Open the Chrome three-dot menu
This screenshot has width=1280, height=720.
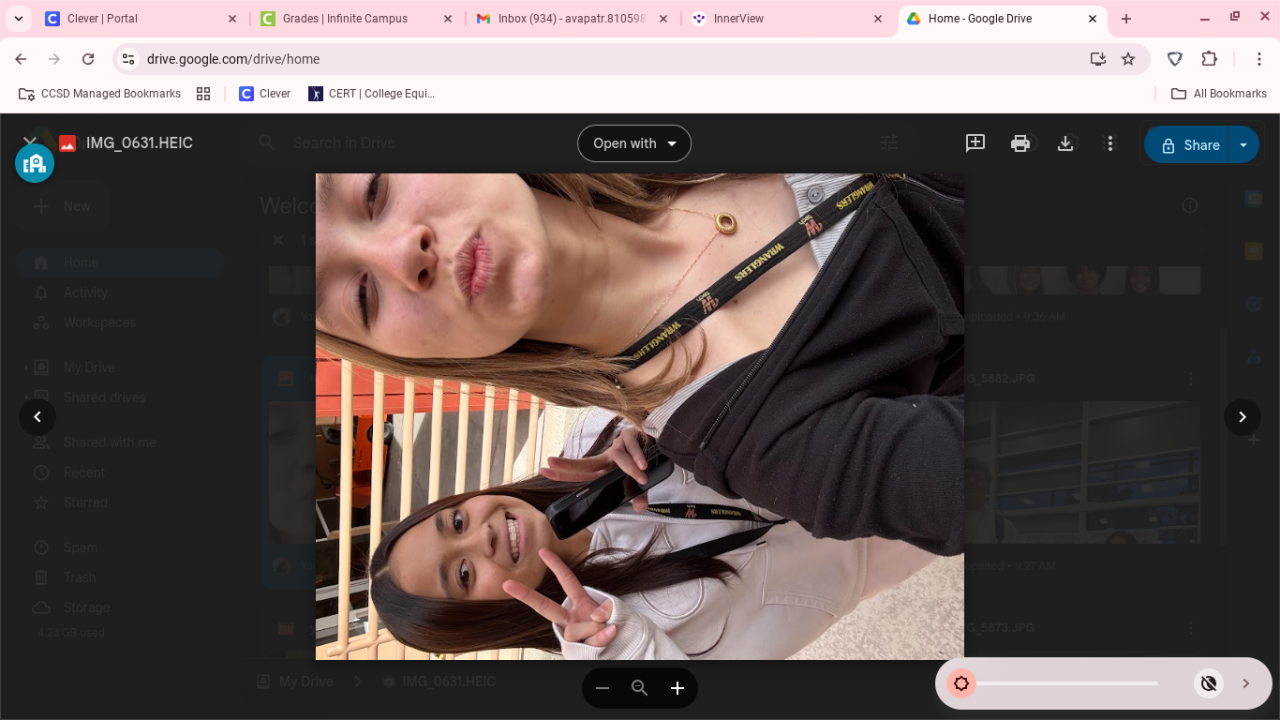(1259, 59)
